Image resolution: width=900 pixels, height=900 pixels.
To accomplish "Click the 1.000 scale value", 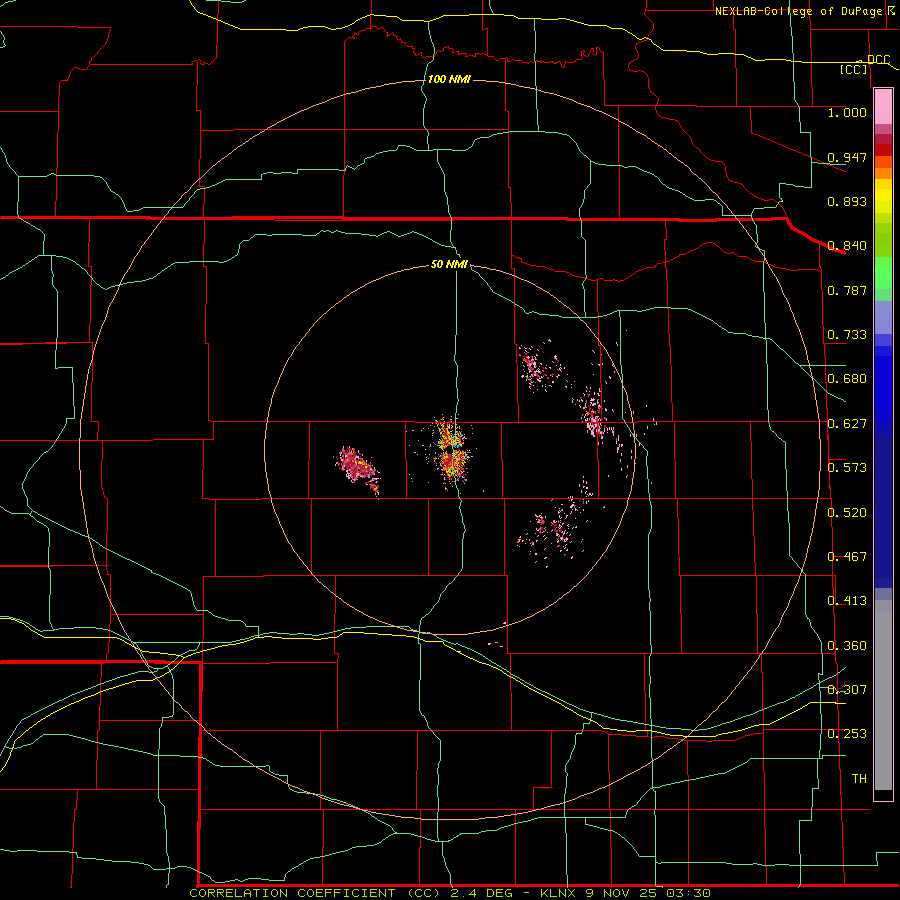I will [x=847, y=112].
